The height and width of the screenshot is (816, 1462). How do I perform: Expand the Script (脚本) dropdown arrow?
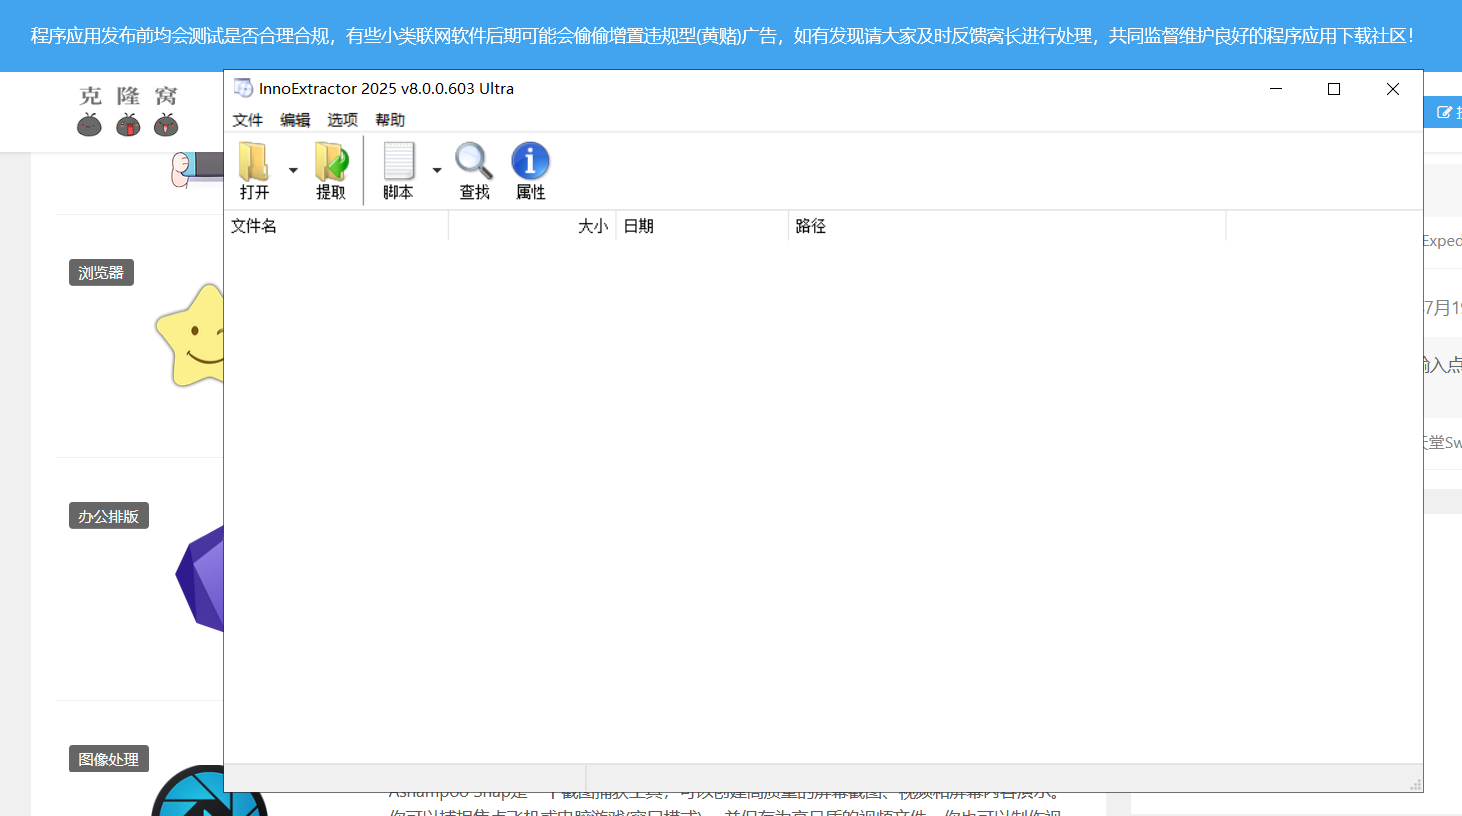click(x=437, y=170)
